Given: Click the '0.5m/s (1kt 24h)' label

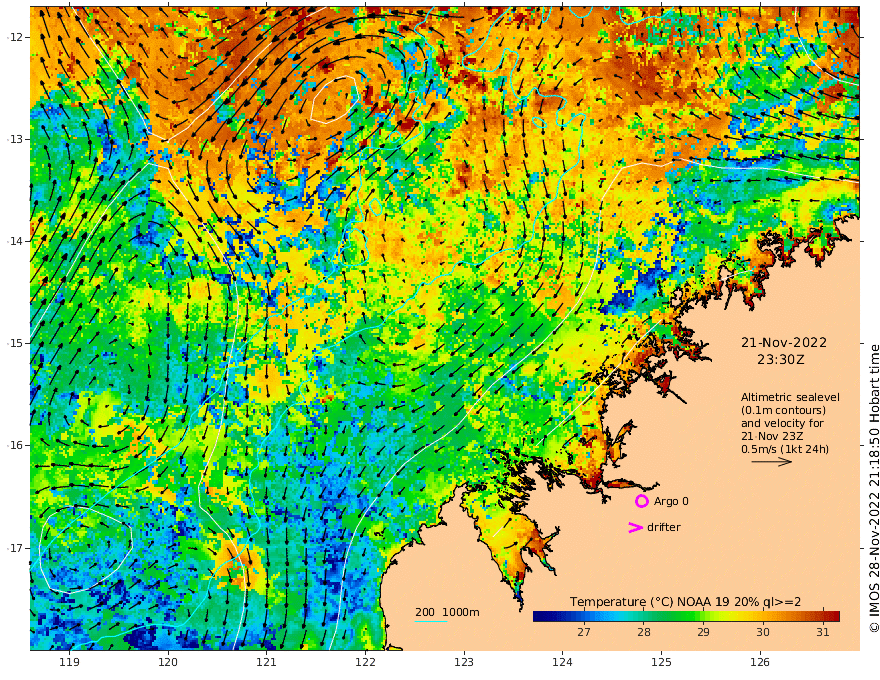Looking at the screenshot, I should [785, 449].
